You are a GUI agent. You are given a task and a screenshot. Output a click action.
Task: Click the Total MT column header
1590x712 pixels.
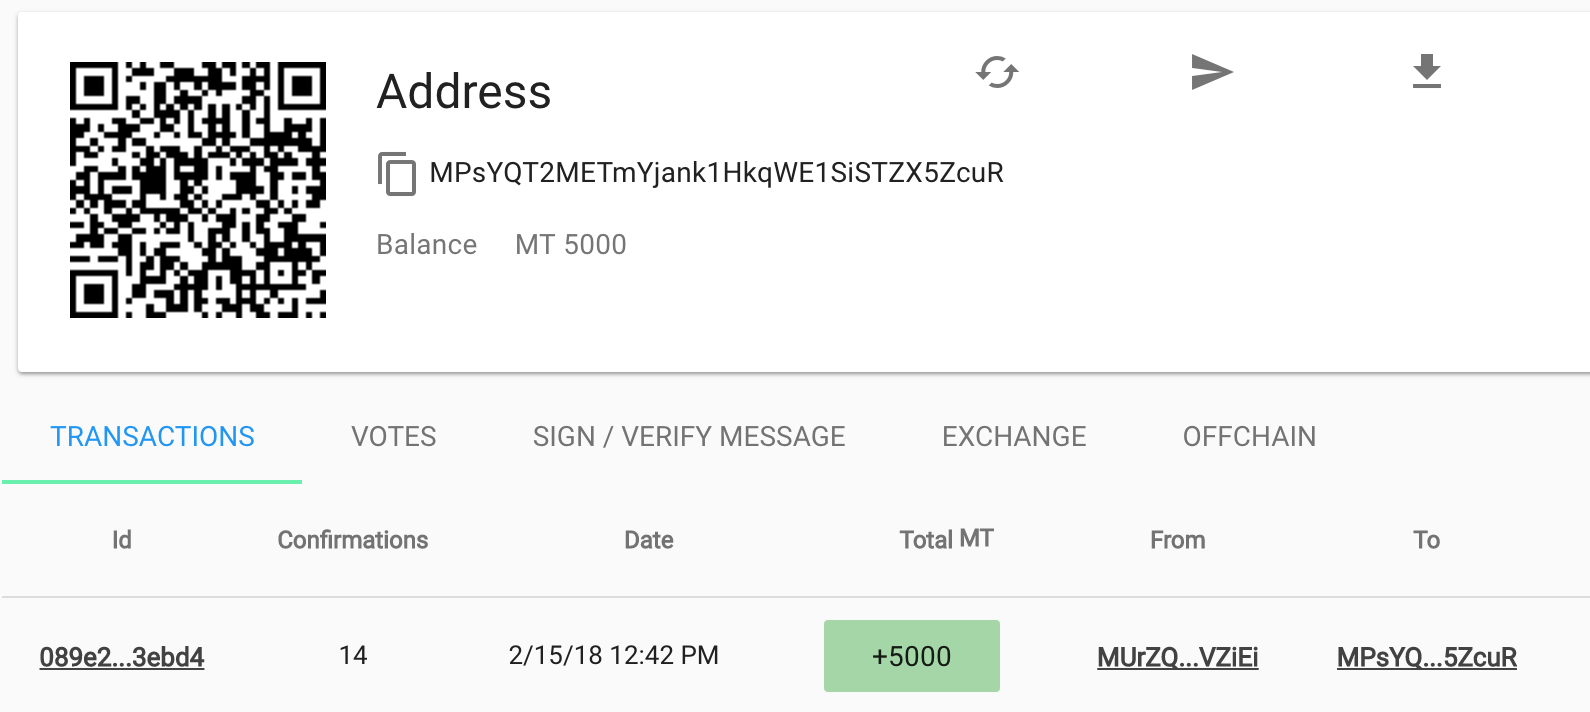[x=946, y=540]
